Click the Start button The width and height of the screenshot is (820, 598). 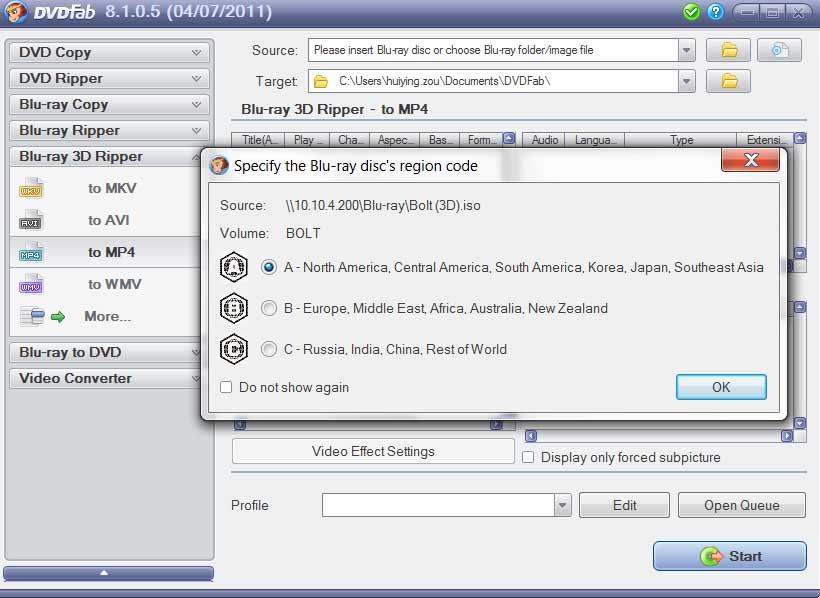[730, 556]
